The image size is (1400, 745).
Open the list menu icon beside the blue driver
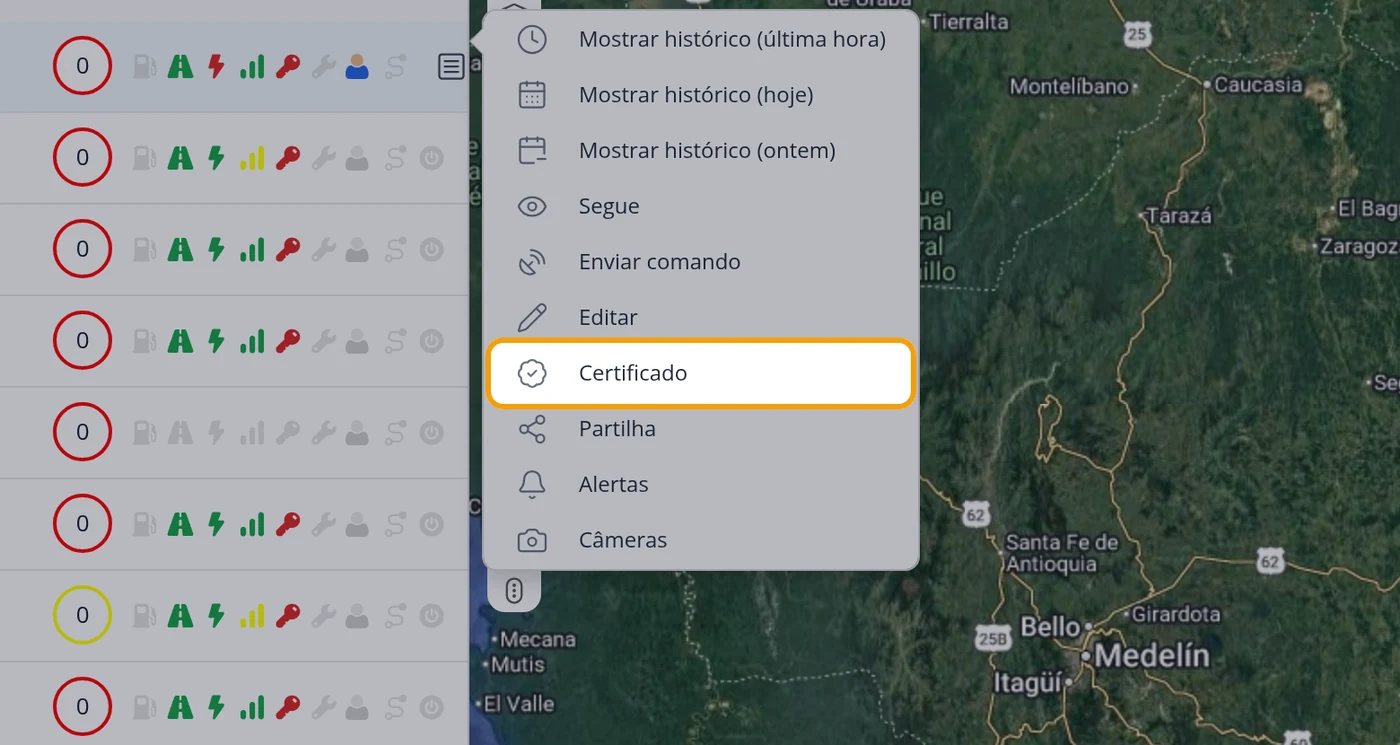click(451, 67)
